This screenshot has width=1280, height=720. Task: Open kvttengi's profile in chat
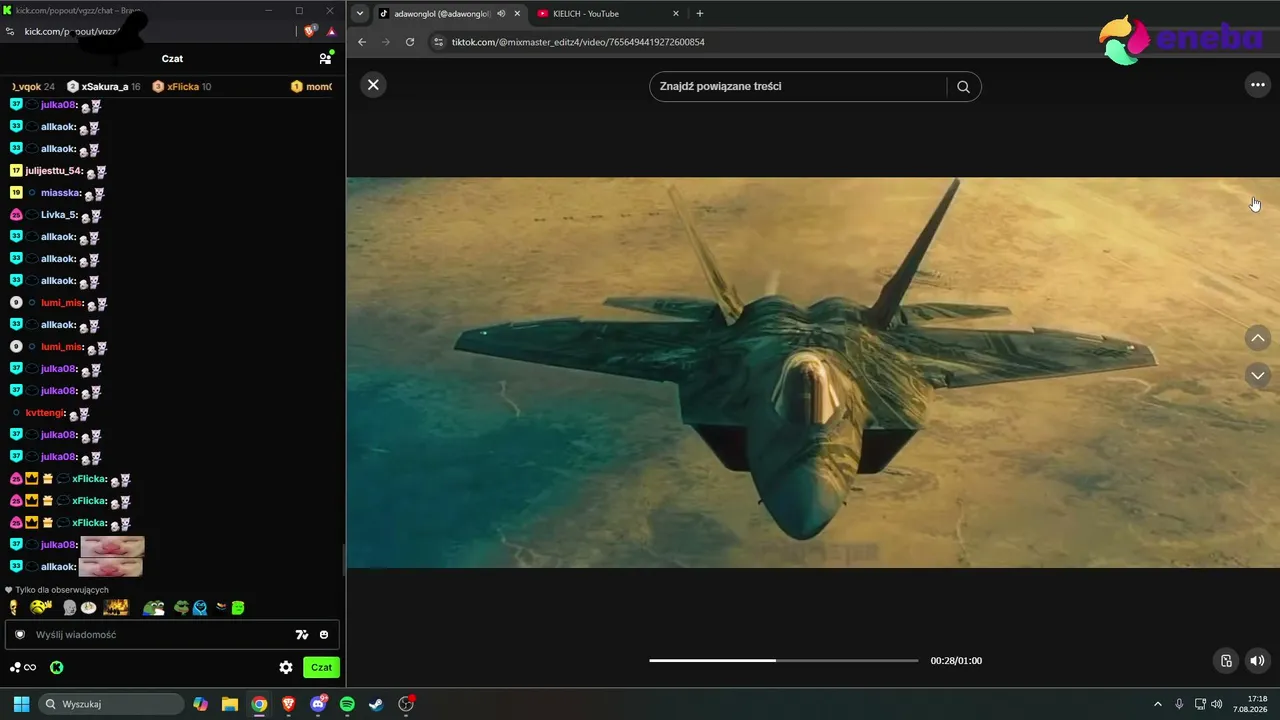46,413
